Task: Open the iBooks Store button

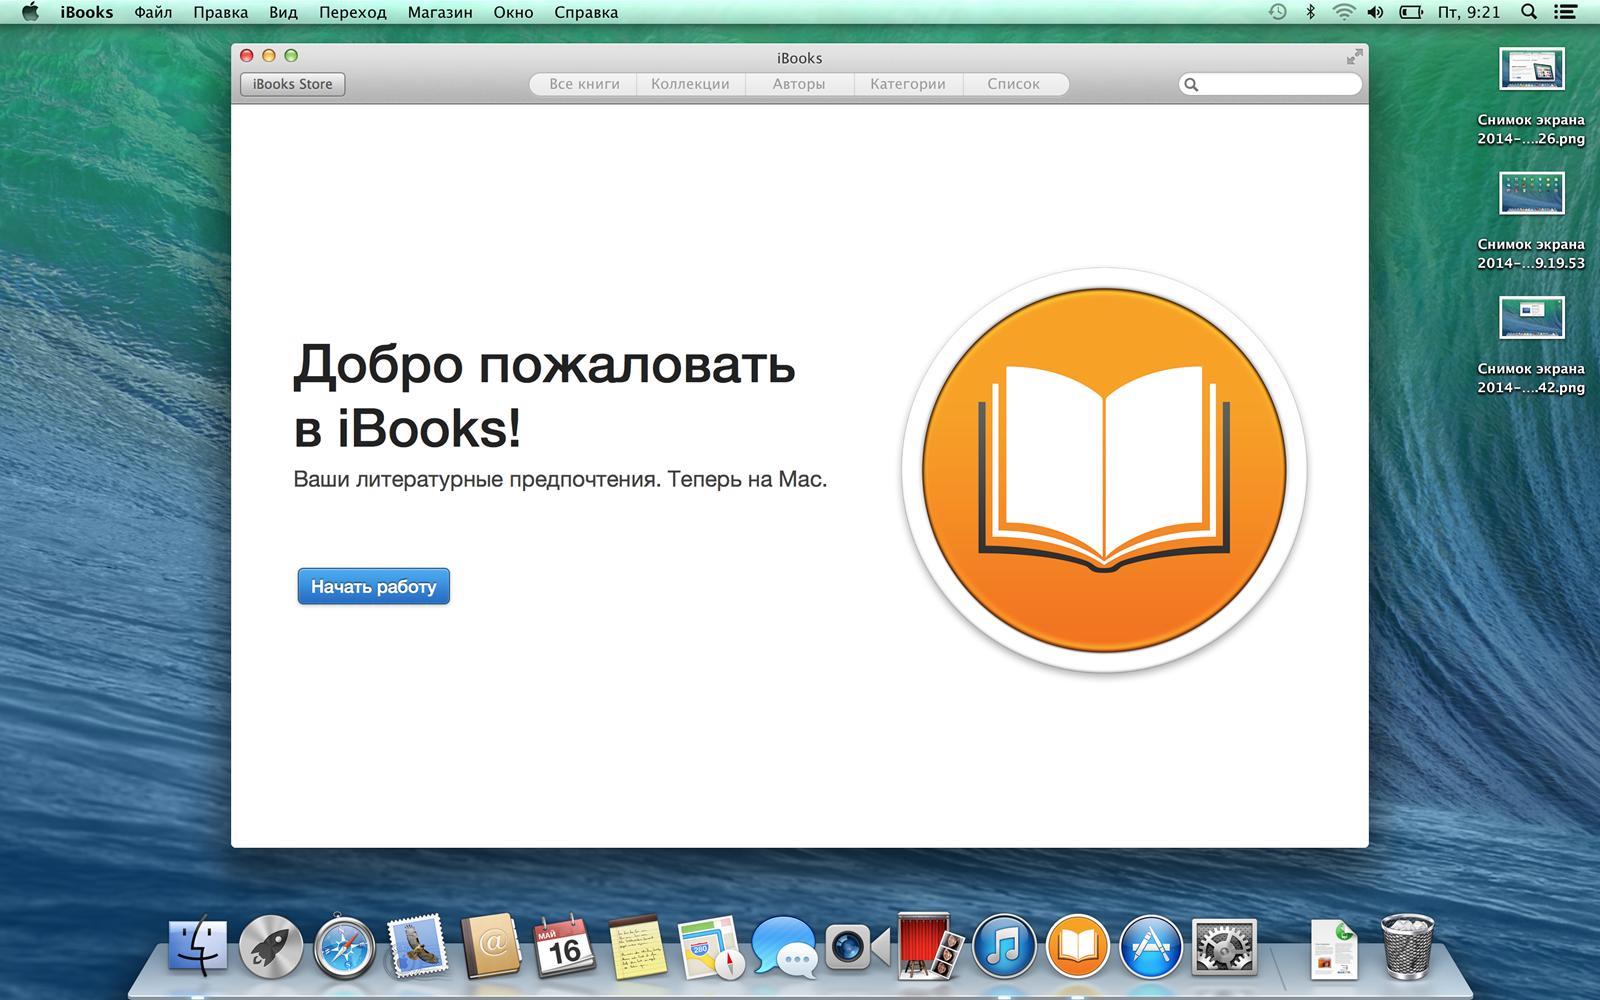Action: pyautogui.click(x=293, y=84)
